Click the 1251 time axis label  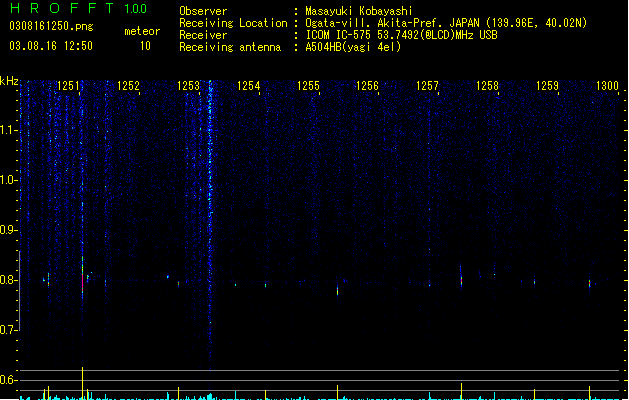(68, 86)
